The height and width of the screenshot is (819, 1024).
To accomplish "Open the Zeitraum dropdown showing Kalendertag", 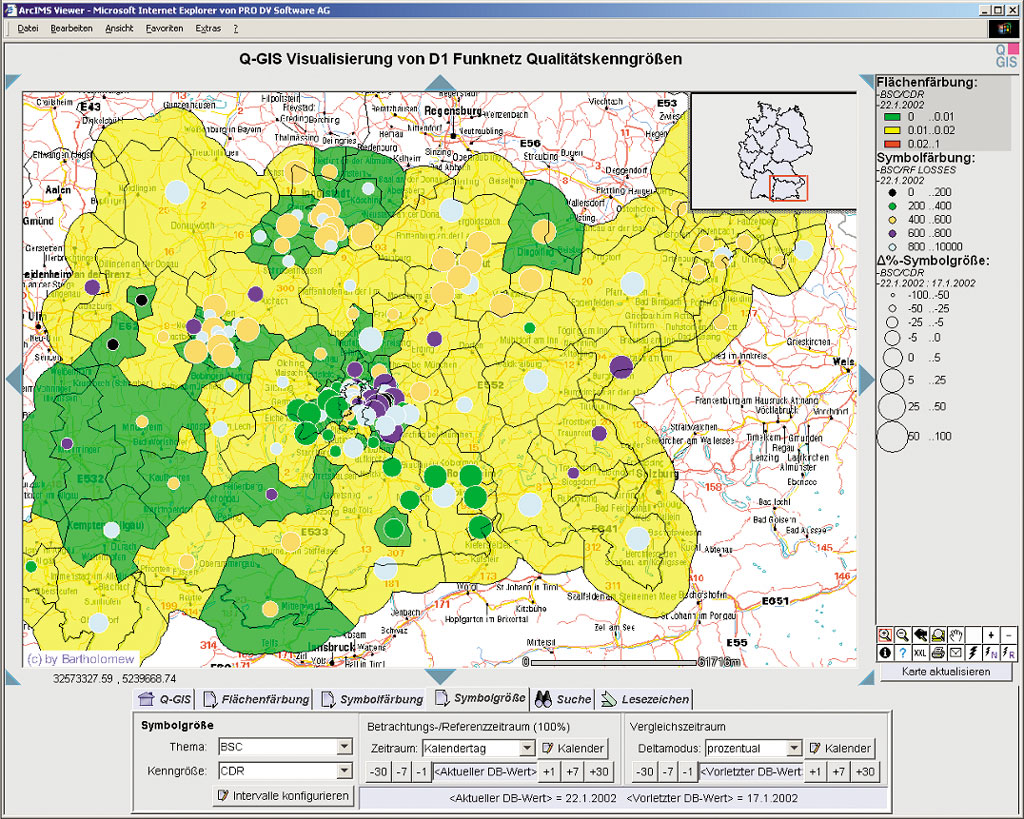I will [x=527, y=747].
